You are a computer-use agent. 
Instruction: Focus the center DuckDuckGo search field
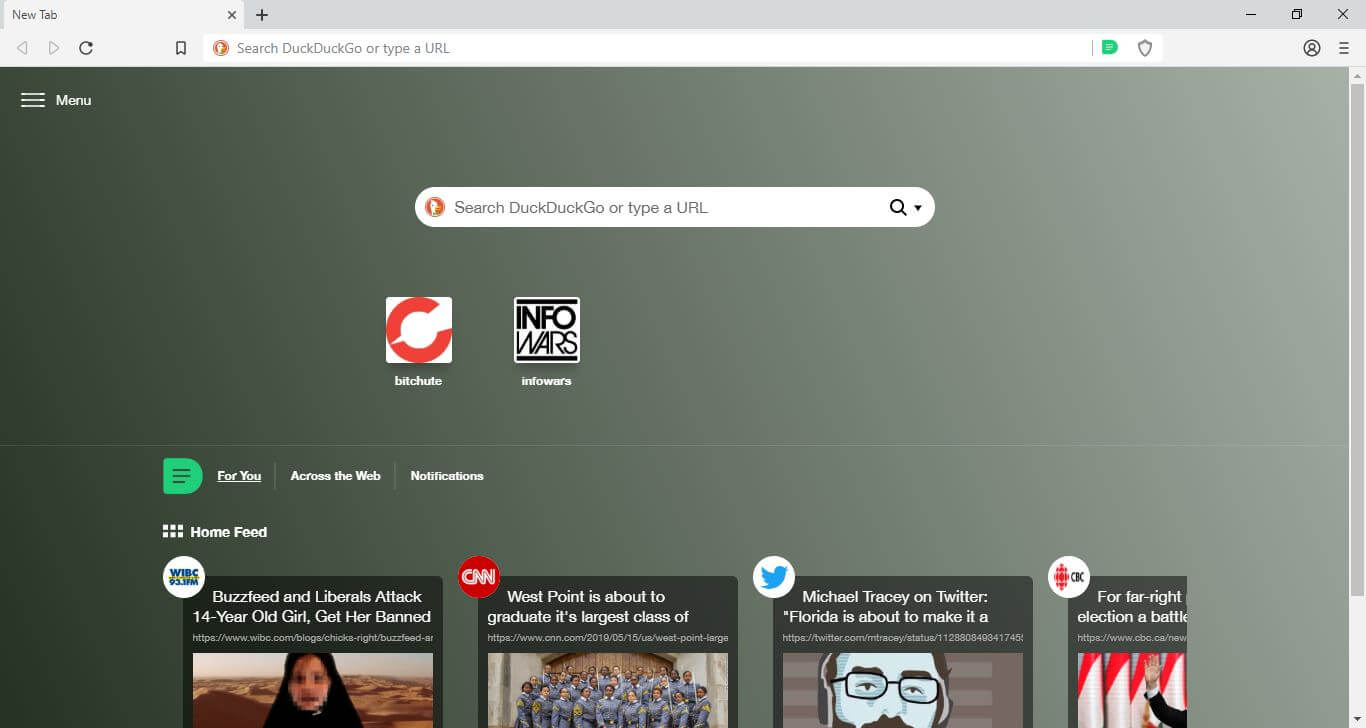[x=675, y=207]
